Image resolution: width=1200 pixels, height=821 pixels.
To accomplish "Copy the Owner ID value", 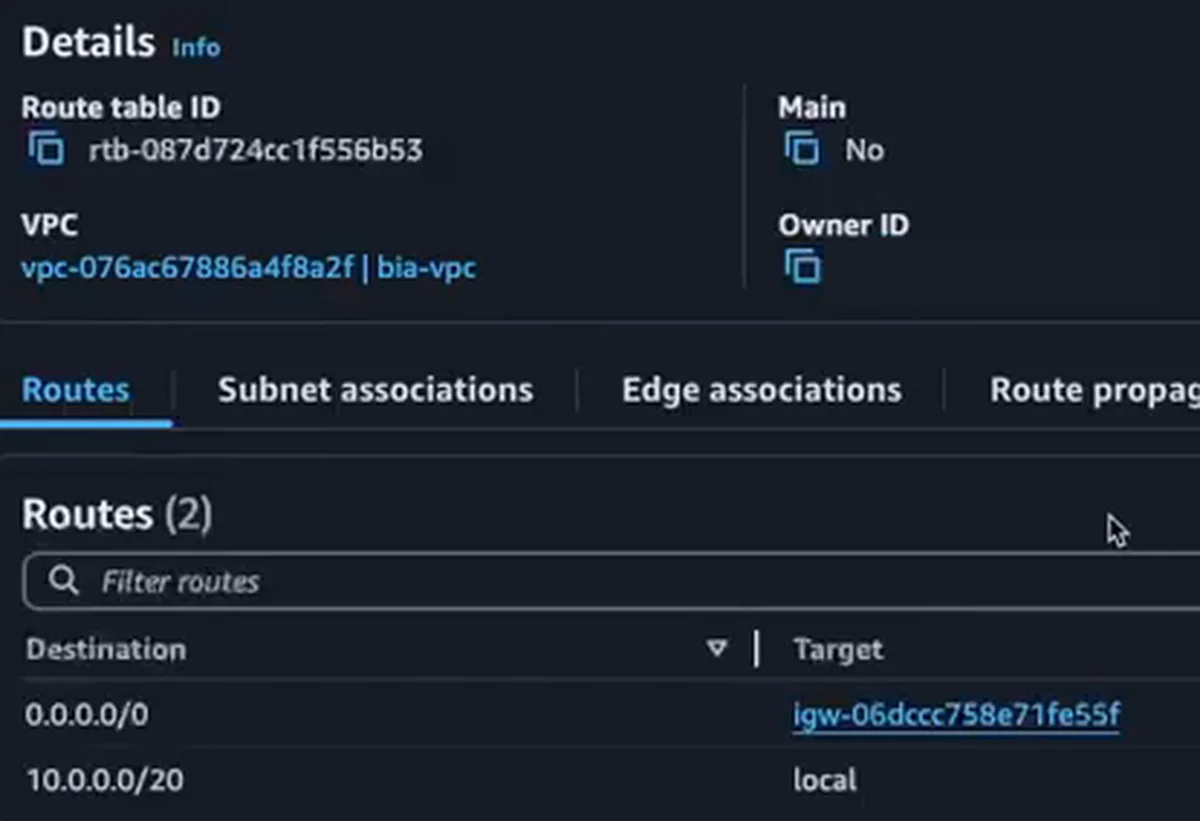I will pyautogui.click(x=802, y=267).
